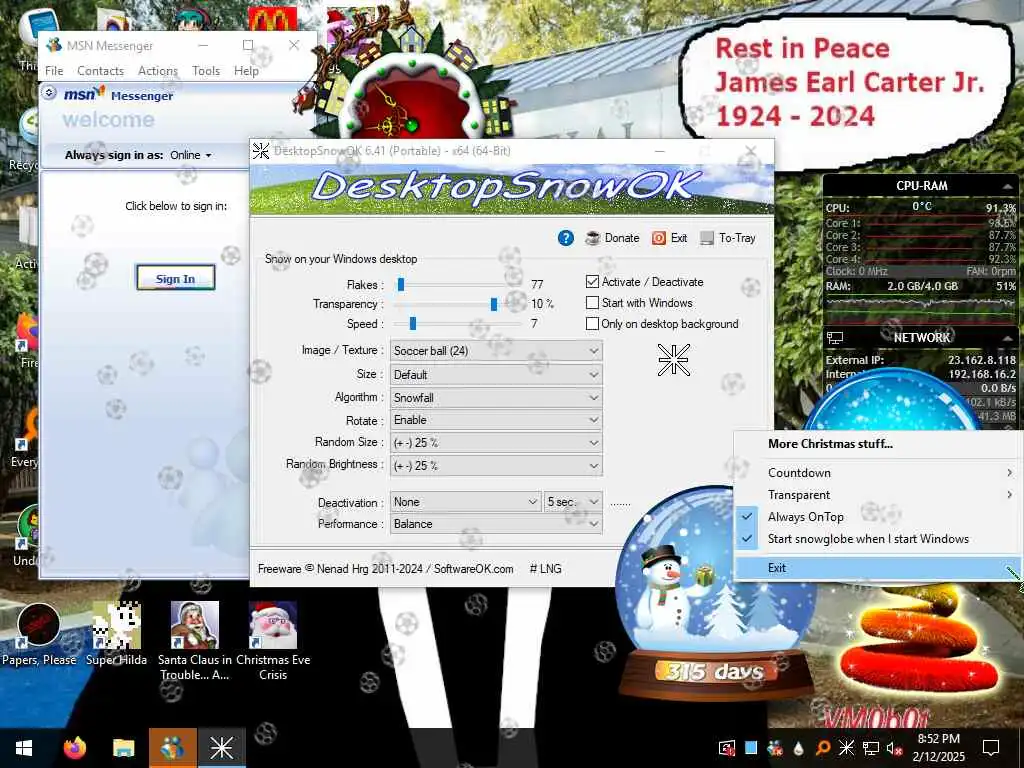Click the # LNG language link
Screen dimensions: 1024x768
click(x=545, y=569)
